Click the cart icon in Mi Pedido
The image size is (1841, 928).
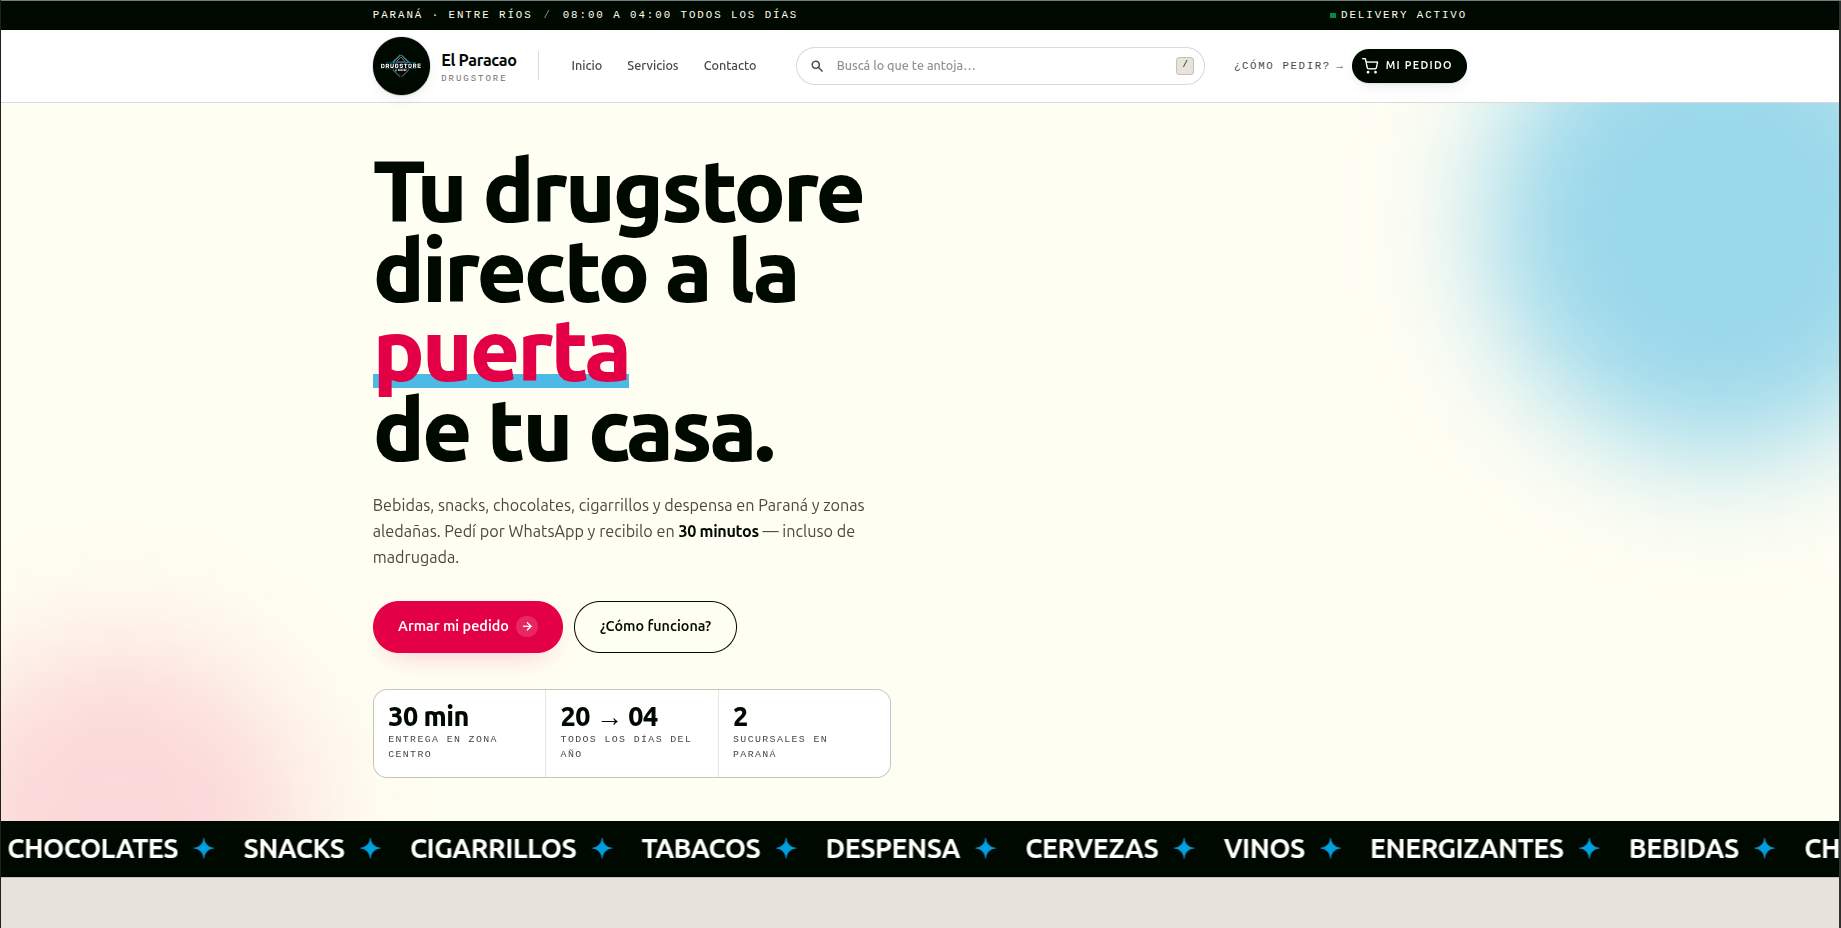[x=1370, y=66]
